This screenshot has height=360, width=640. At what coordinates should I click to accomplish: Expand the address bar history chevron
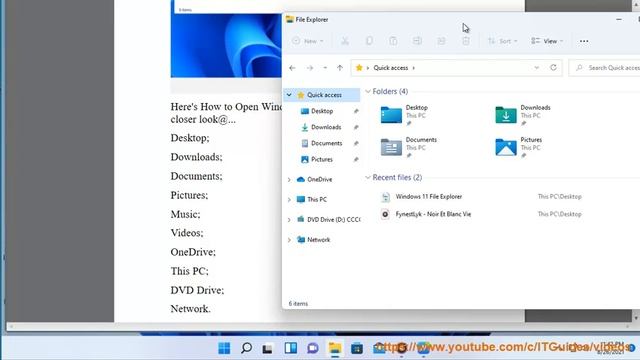537,68
